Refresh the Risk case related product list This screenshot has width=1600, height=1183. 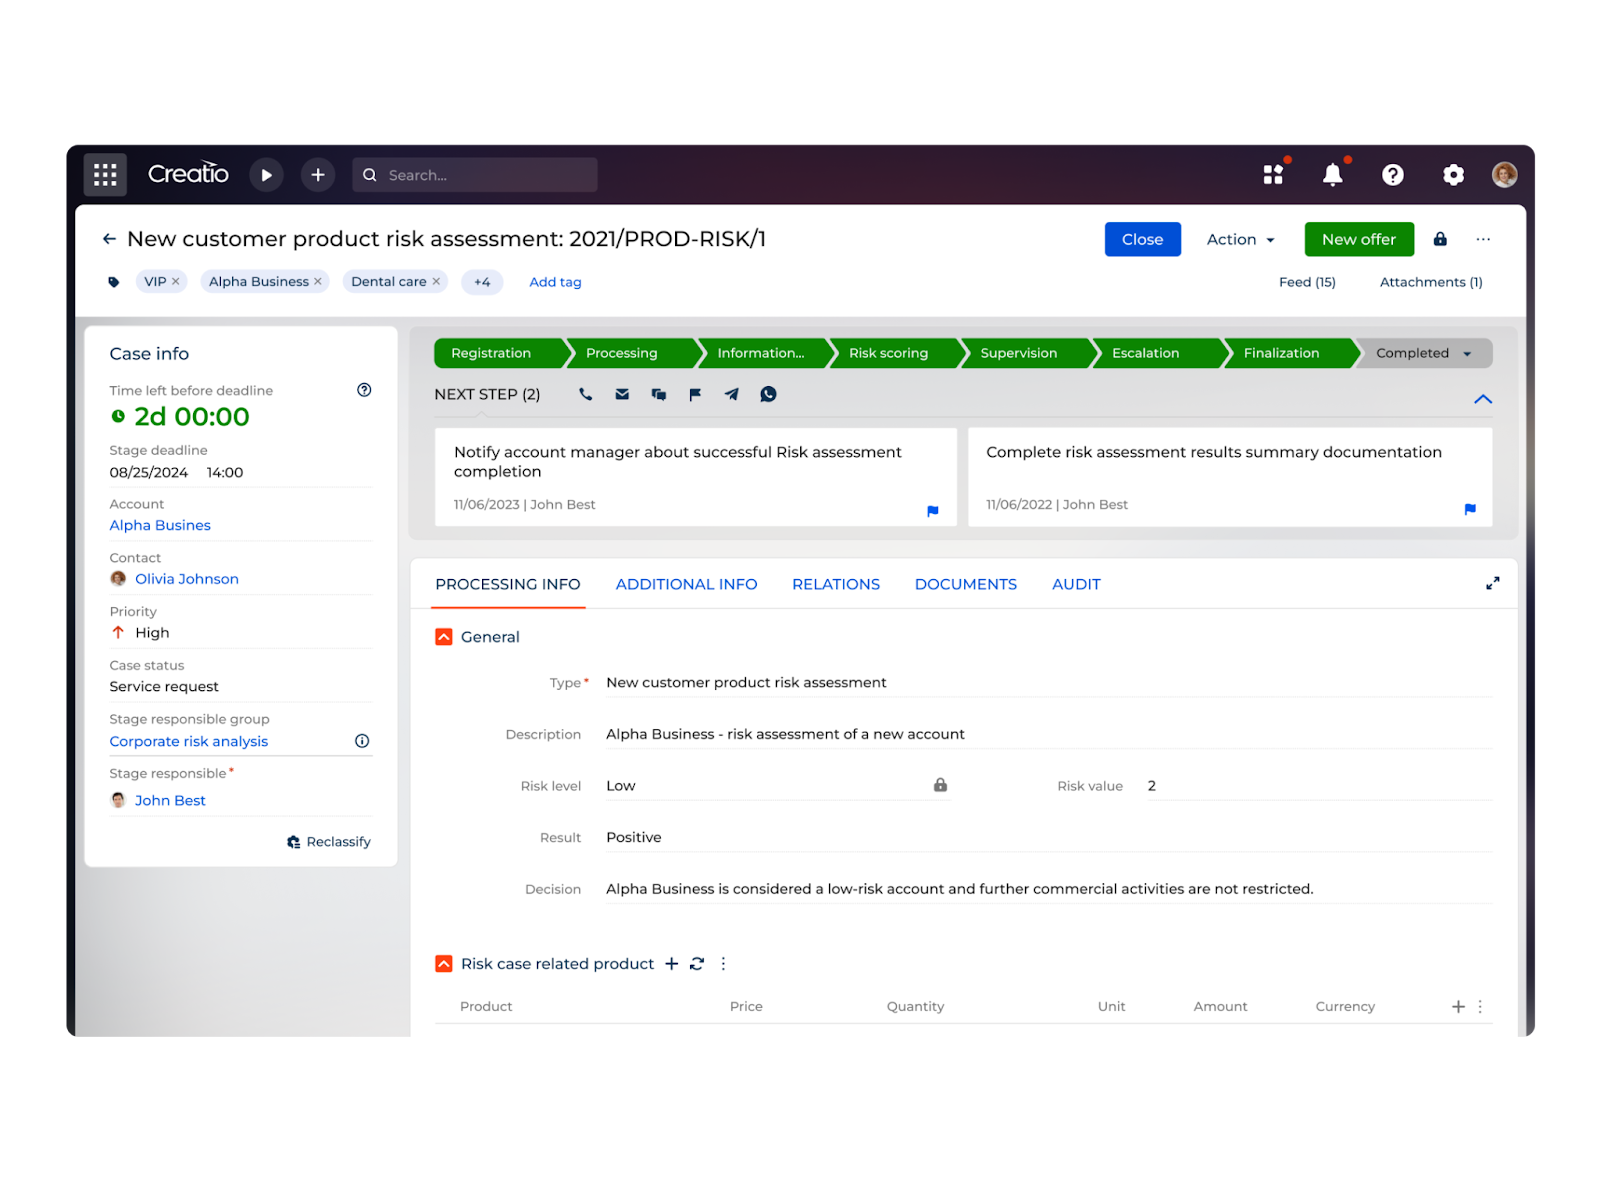click(x=697, y=963)
